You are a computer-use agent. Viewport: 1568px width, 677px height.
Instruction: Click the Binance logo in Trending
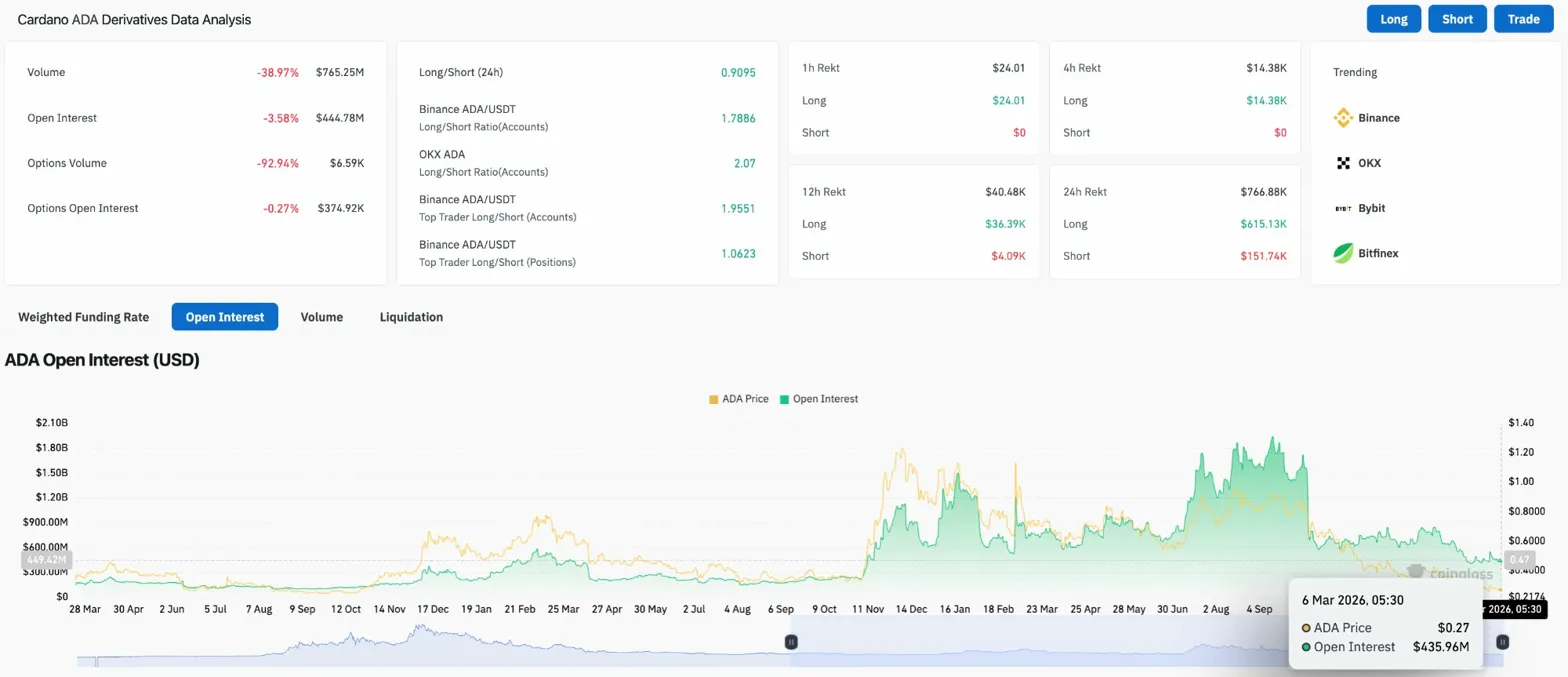tap(1343, 118)
